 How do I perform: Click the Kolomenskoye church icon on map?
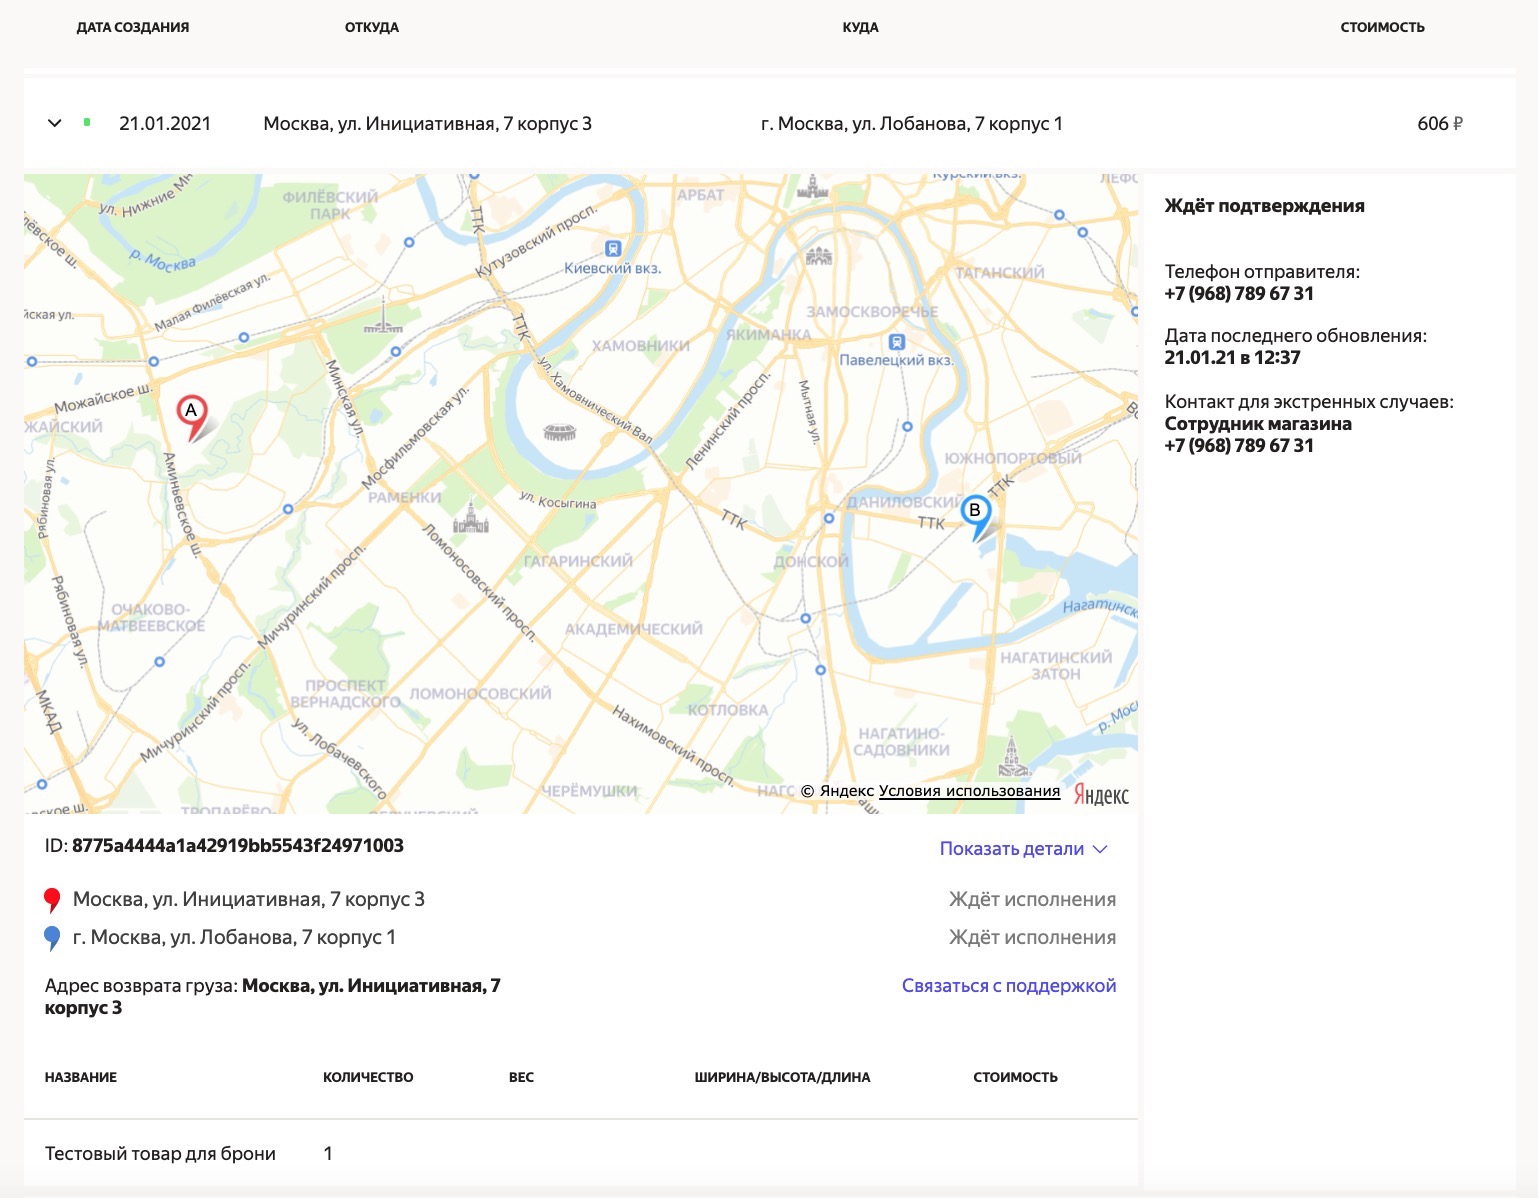coord(1014,757)
